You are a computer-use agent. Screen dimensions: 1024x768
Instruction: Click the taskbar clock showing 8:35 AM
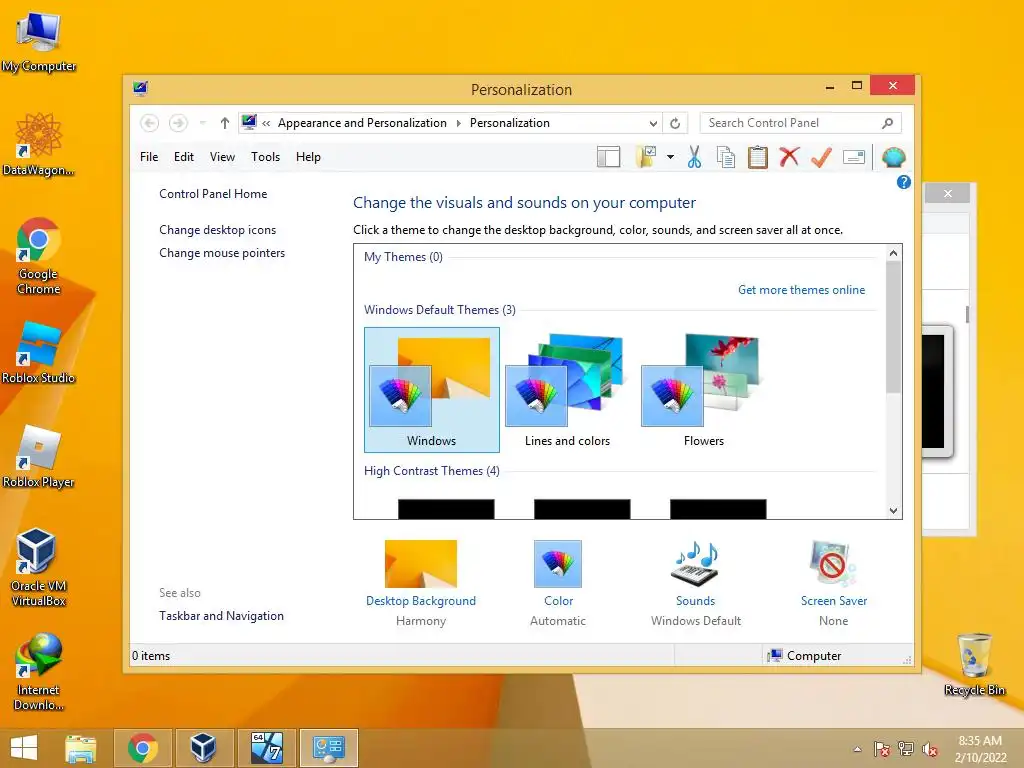coord(980,748)
